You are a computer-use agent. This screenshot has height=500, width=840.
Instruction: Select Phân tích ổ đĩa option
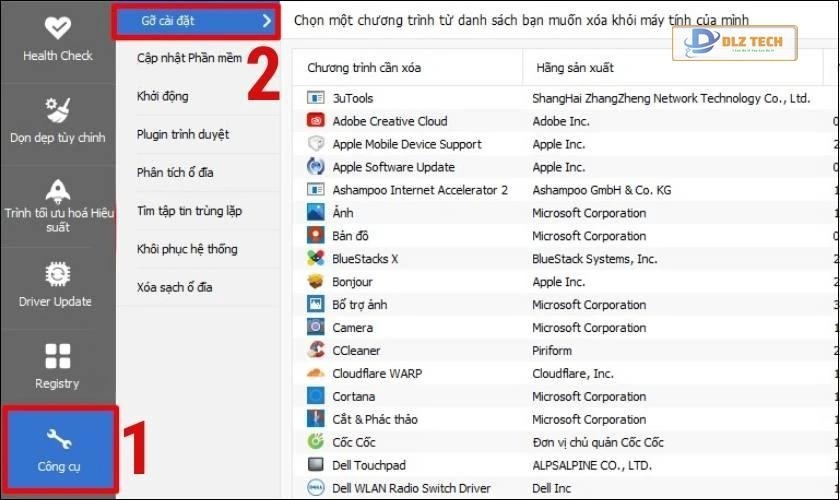click(x=175, y=172)
